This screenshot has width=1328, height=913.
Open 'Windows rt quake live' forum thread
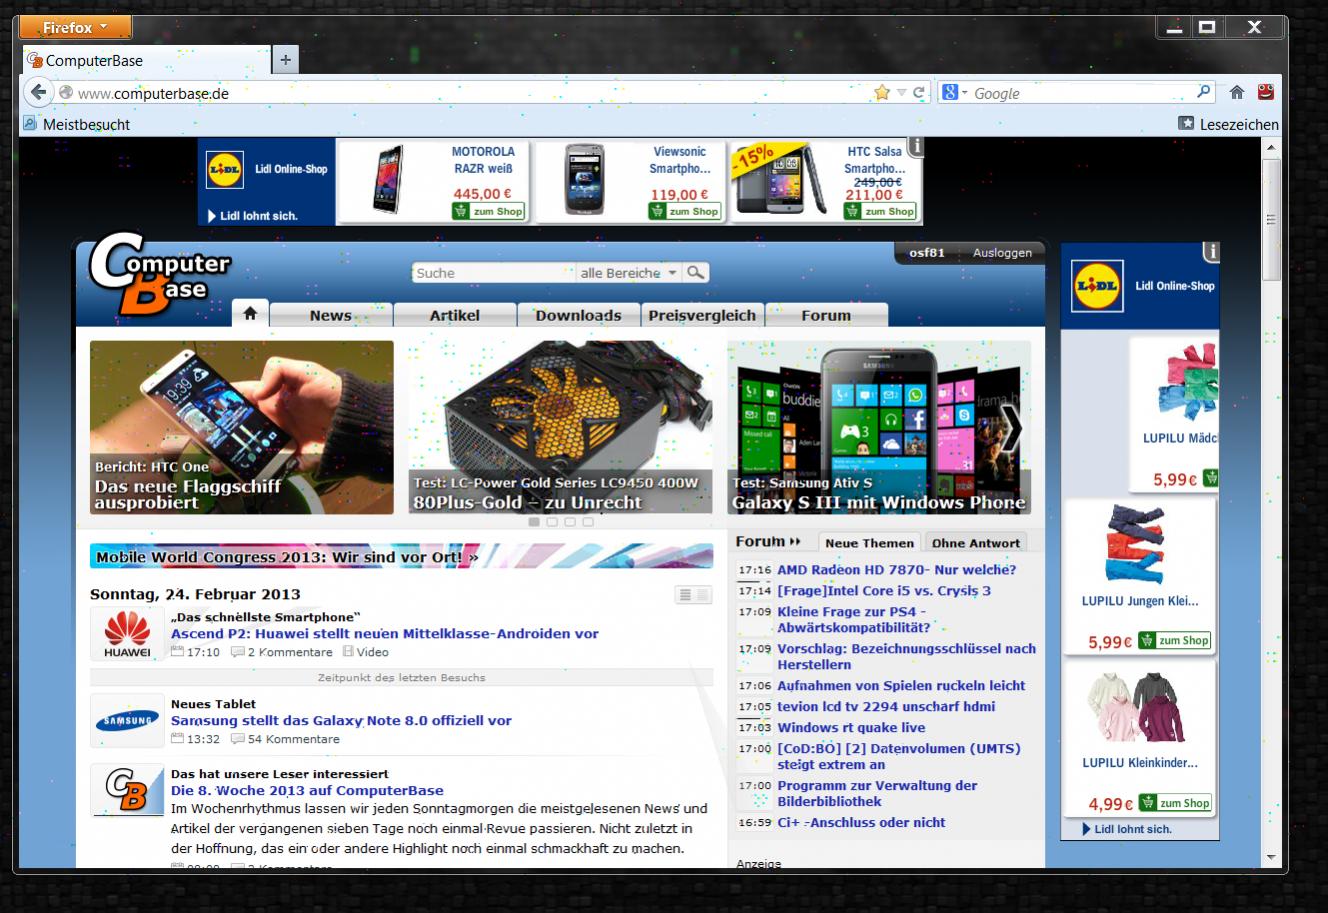tap(851, 728)
